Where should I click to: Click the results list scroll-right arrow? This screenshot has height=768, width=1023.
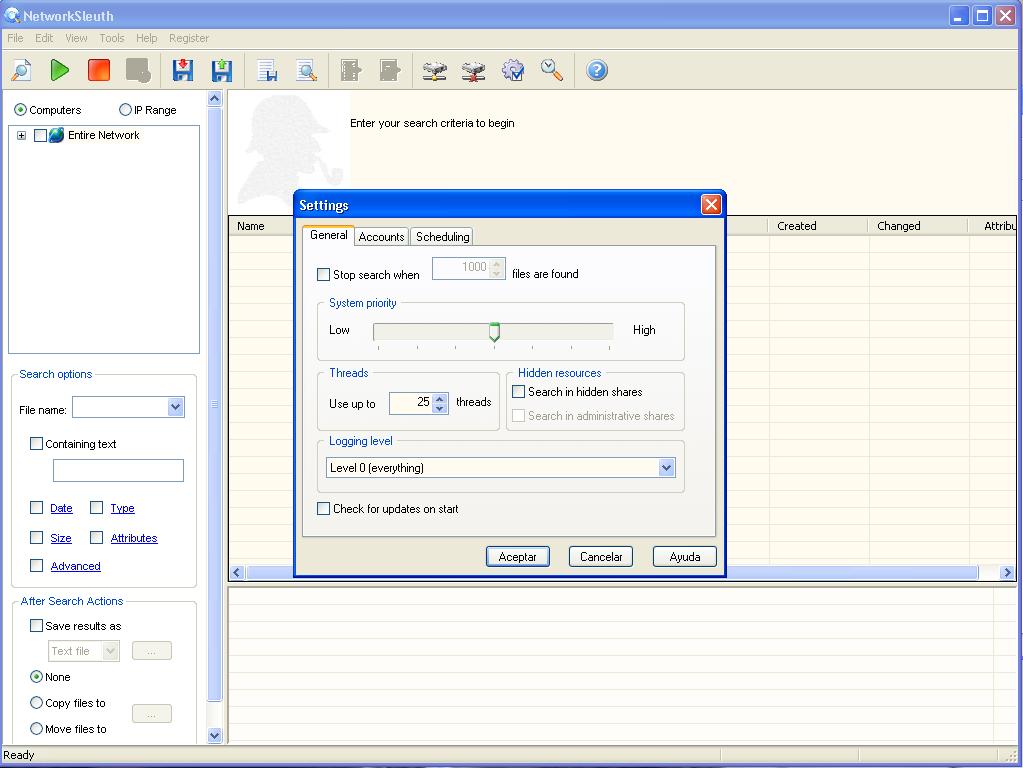pos(1007,572)
